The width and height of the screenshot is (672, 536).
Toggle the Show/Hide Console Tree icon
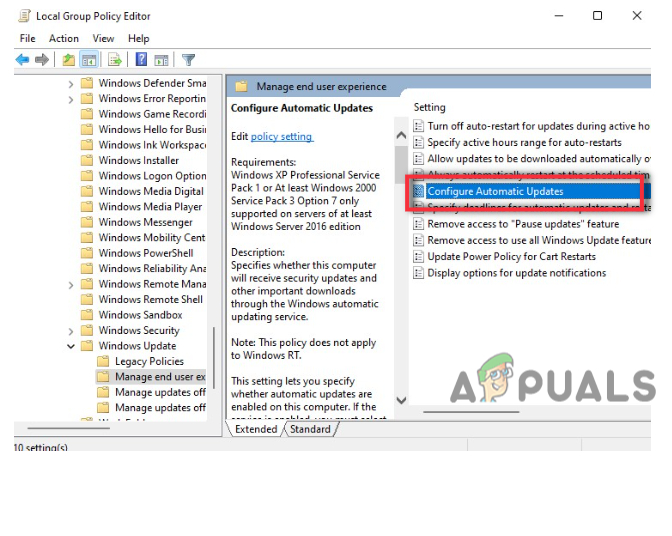(89, 60)
